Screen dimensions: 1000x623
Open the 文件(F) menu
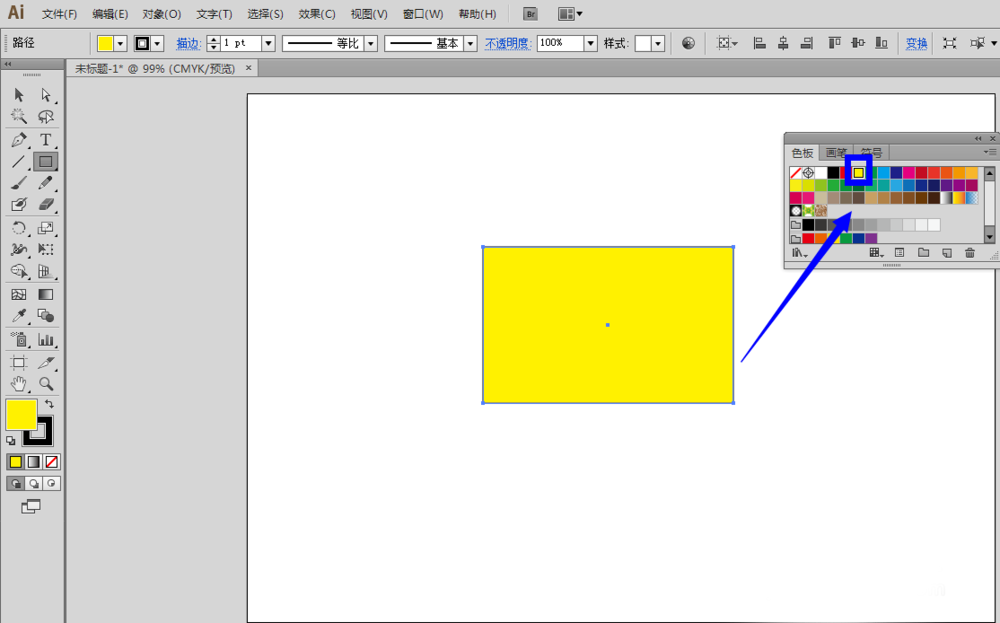[57, 13]
